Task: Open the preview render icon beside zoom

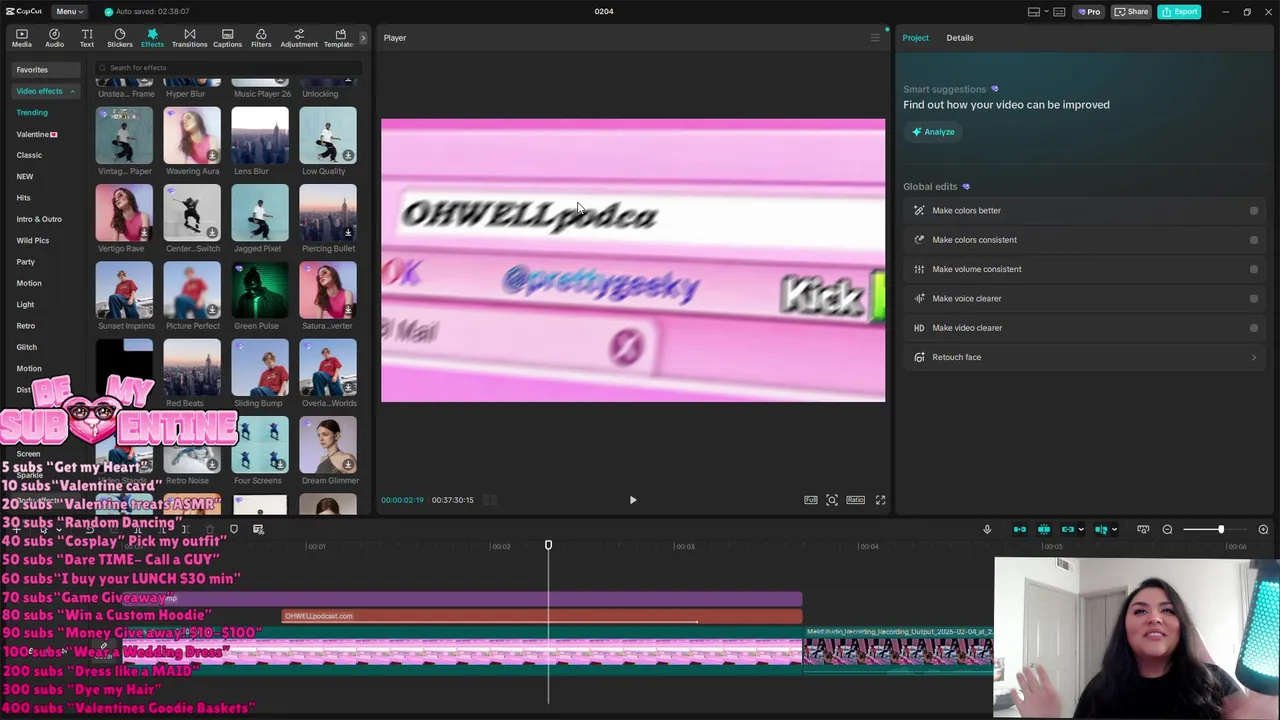Action: click(1143, 530)
